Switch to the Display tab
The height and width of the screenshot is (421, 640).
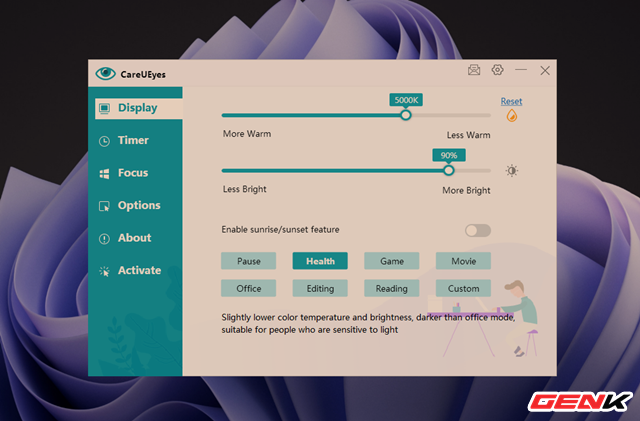pyautogui.click(x=139, y=108)
